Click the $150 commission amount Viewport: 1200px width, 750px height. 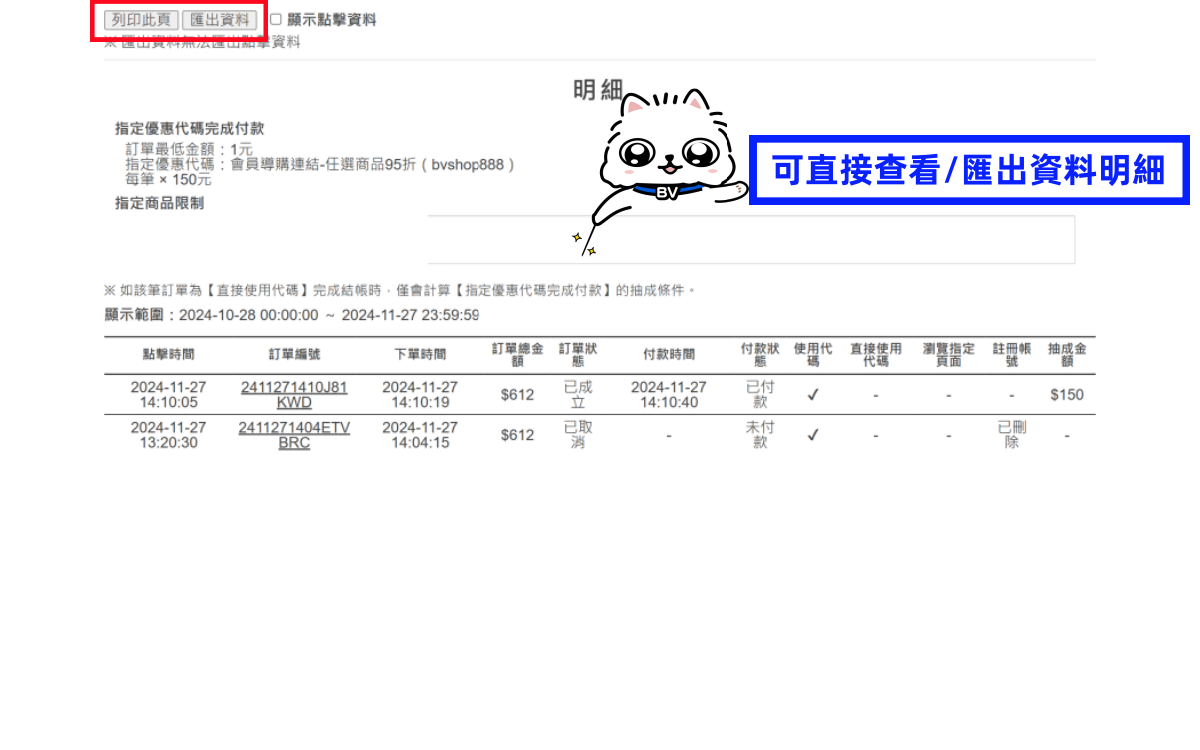(1067, 395)
